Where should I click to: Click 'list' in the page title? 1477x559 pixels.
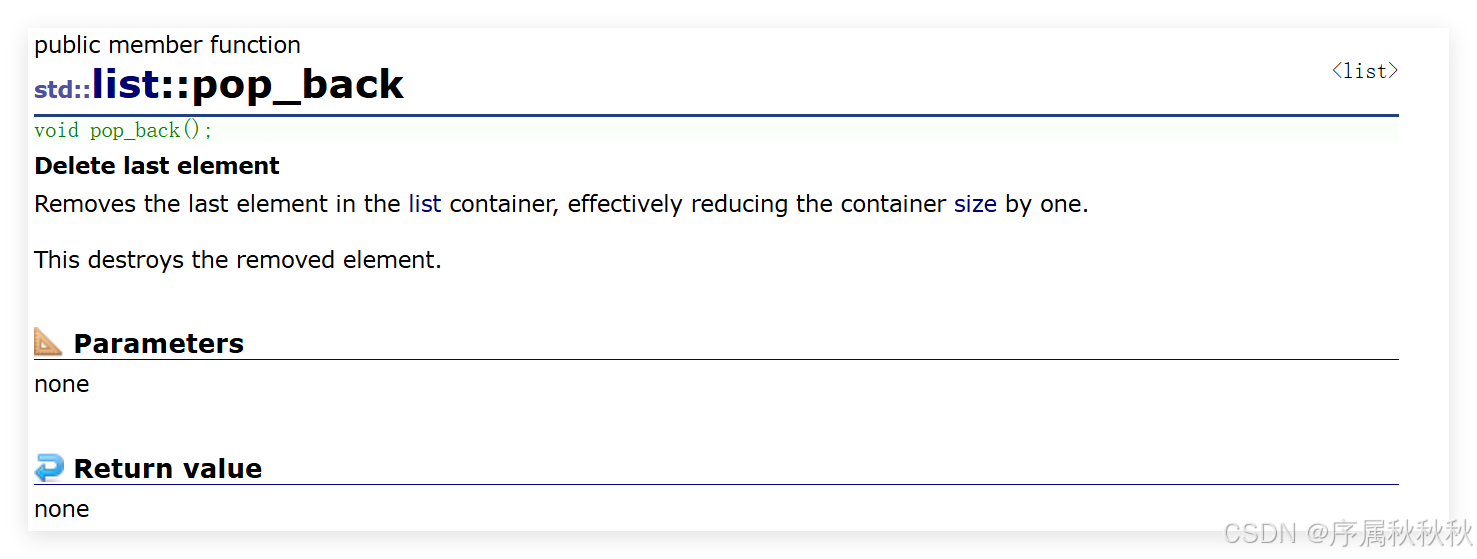pos(126,85)
